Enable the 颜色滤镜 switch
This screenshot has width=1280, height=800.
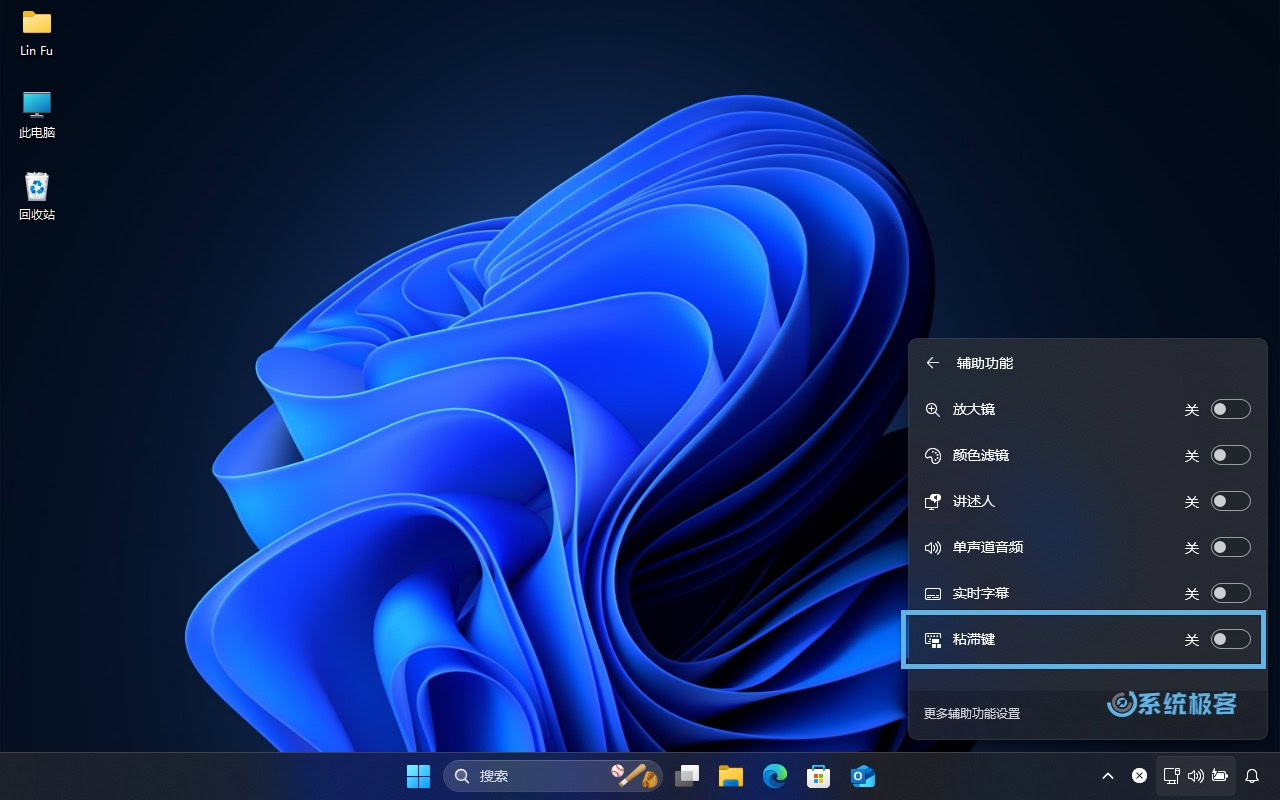(1231, 455)
